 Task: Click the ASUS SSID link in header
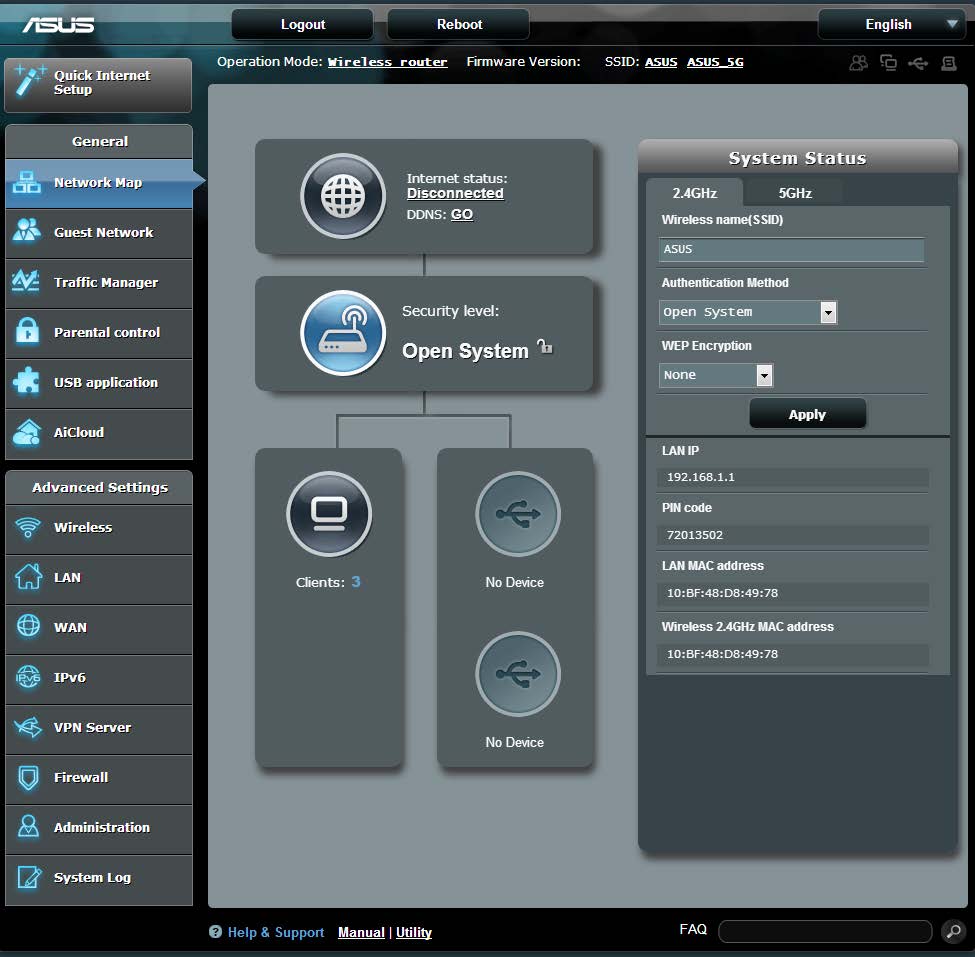tap(660, 62)
